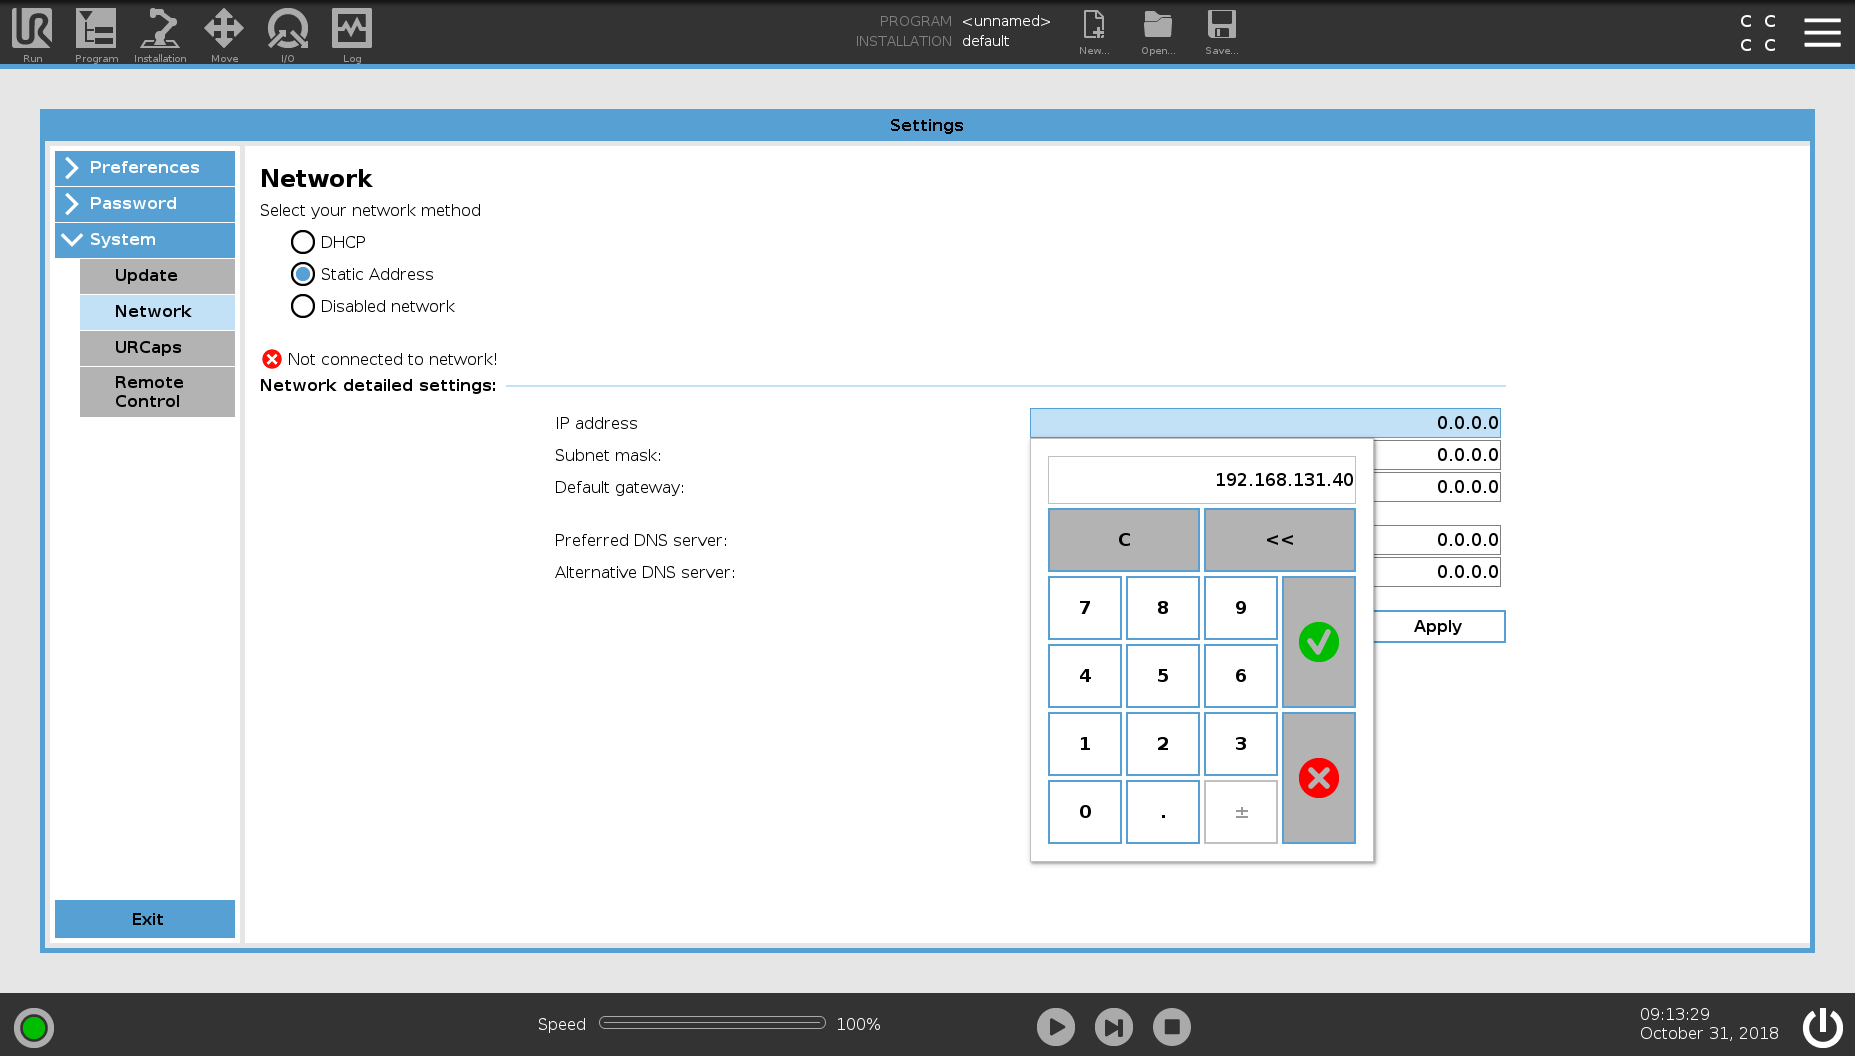The width and height of the screenshot is (1855, 1056).
Task: Open the Program tab icon
Action: point(96,29)
